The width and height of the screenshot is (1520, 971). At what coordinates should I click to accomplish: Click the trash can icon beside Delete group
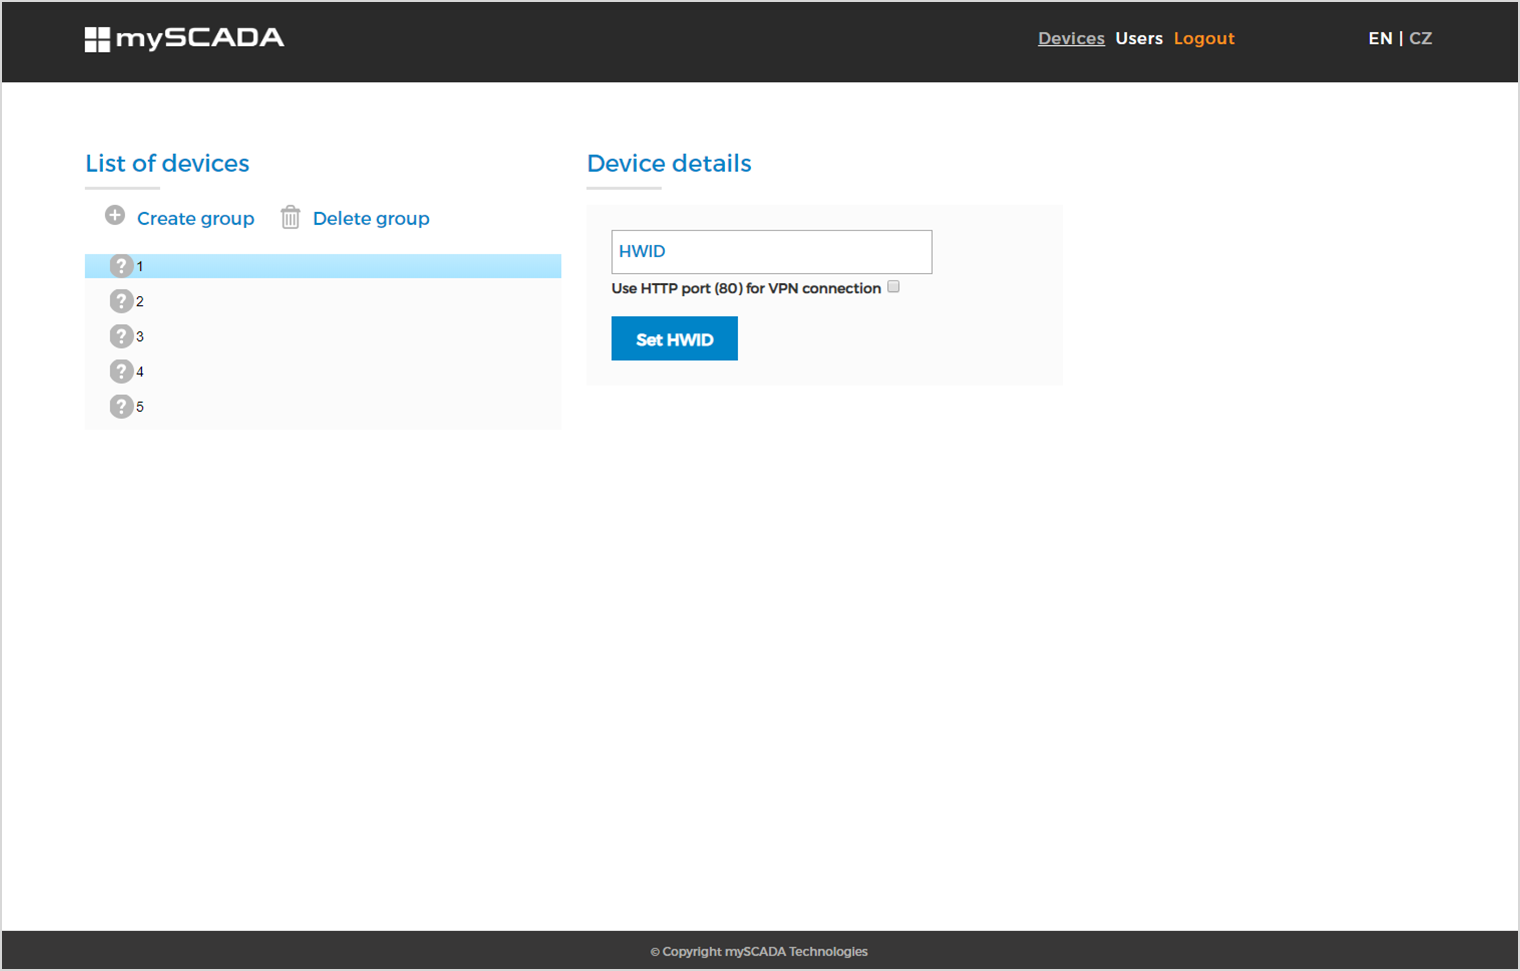pyautogui.click(x=290, y=217)
